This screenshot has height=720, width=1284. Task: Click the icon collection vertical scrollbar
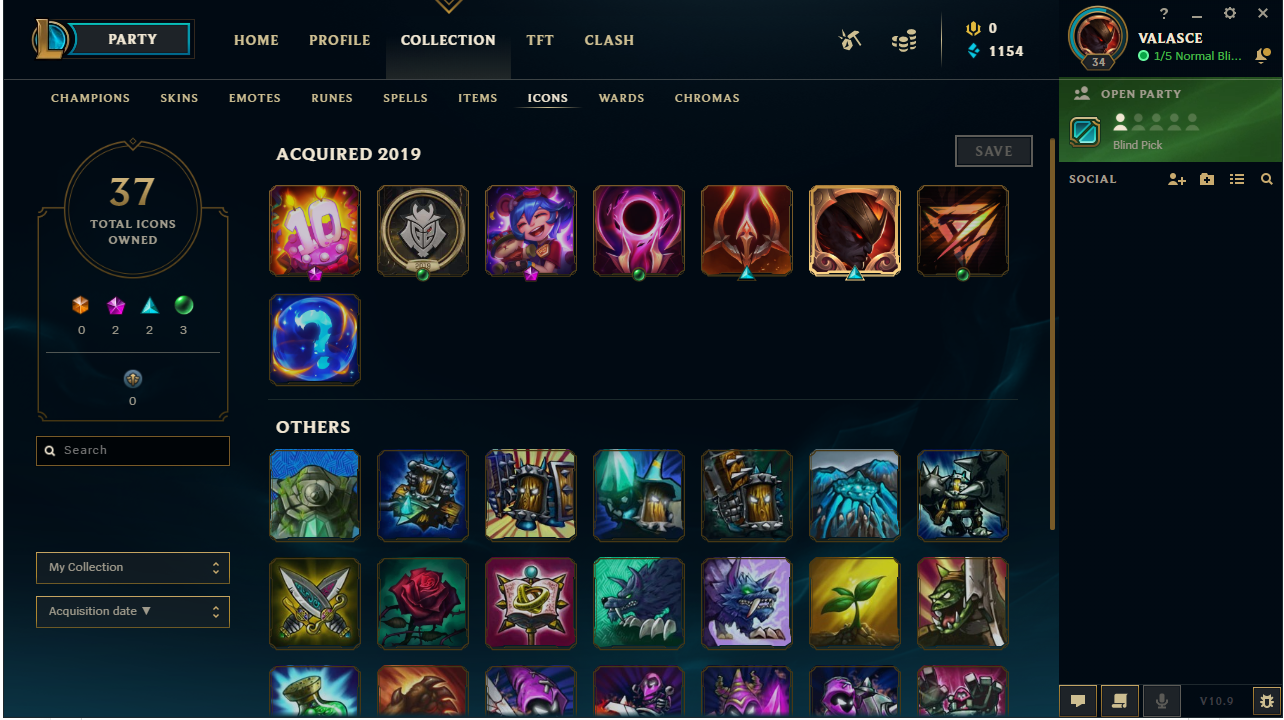[x=1052, y=335]
